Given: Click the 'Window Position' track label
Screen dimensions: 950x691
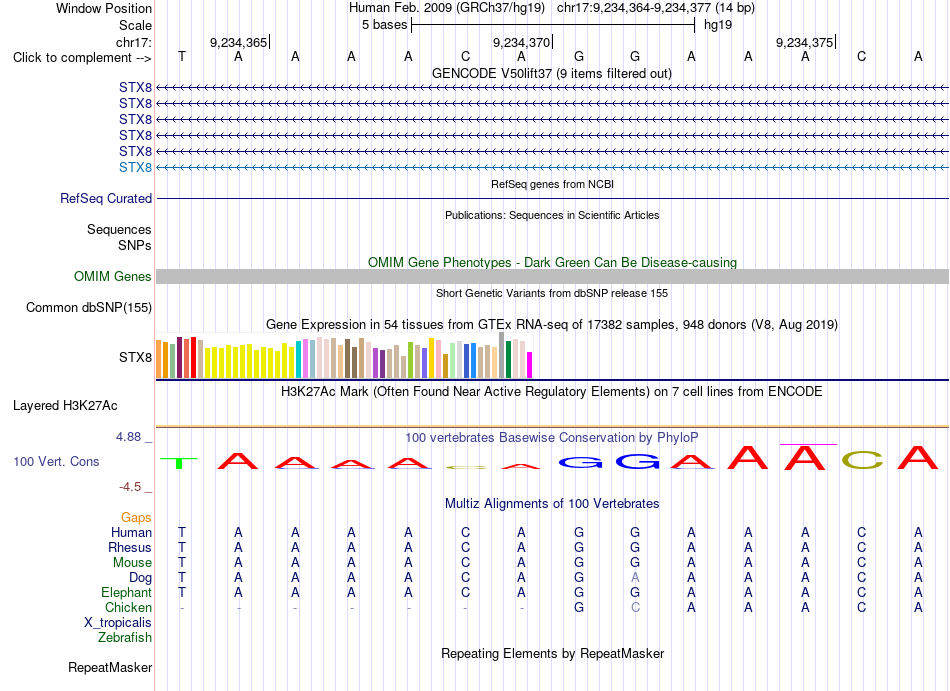Looking at the screenshot, I should coord(104,8).
